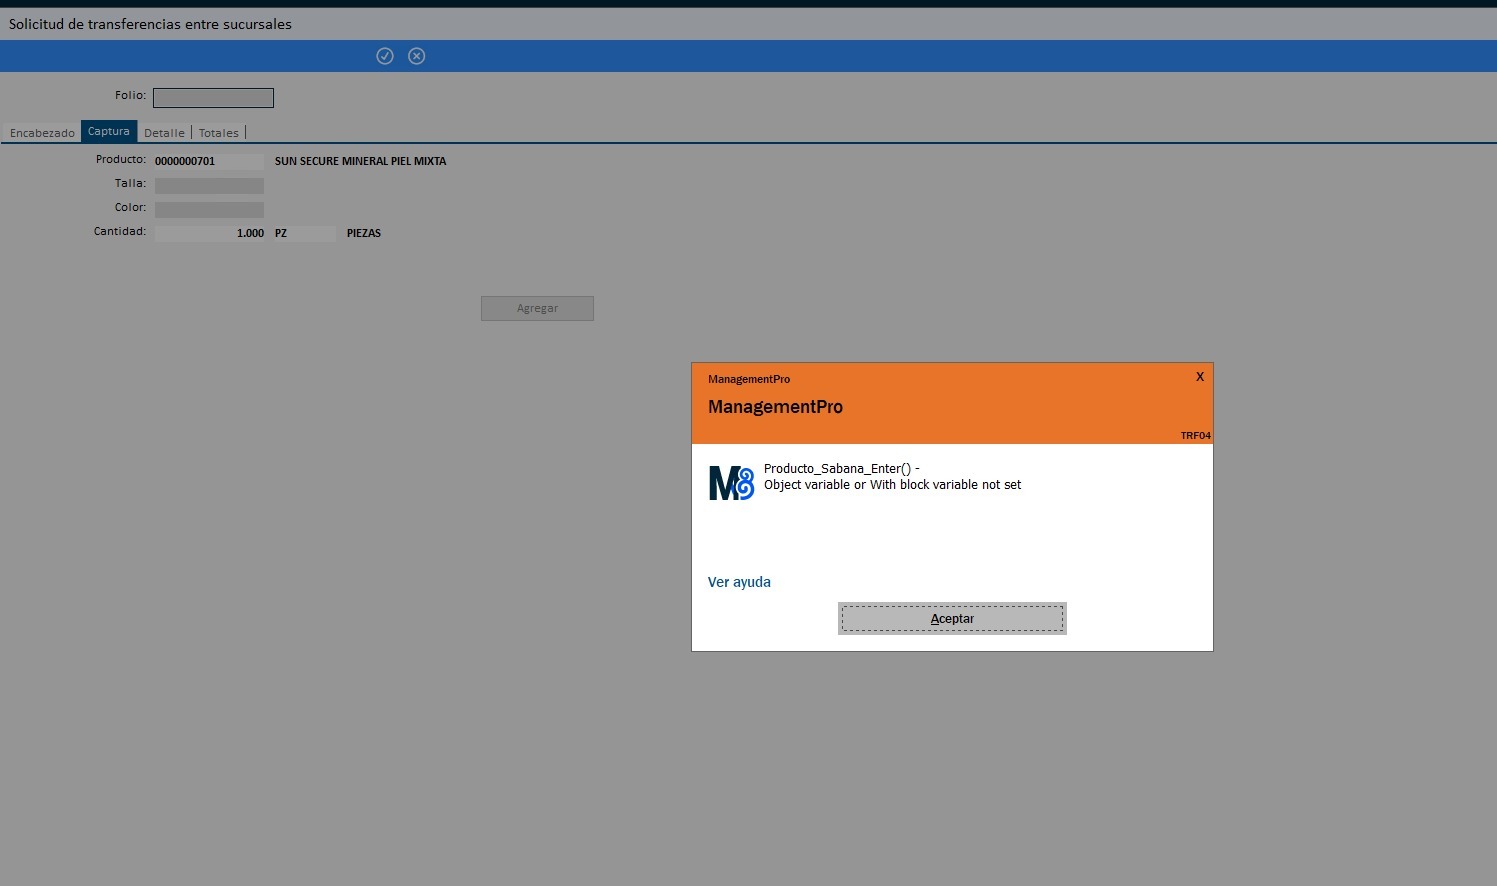Click into the Folio input field
The image size is (1497, 886).
[213, 98]
